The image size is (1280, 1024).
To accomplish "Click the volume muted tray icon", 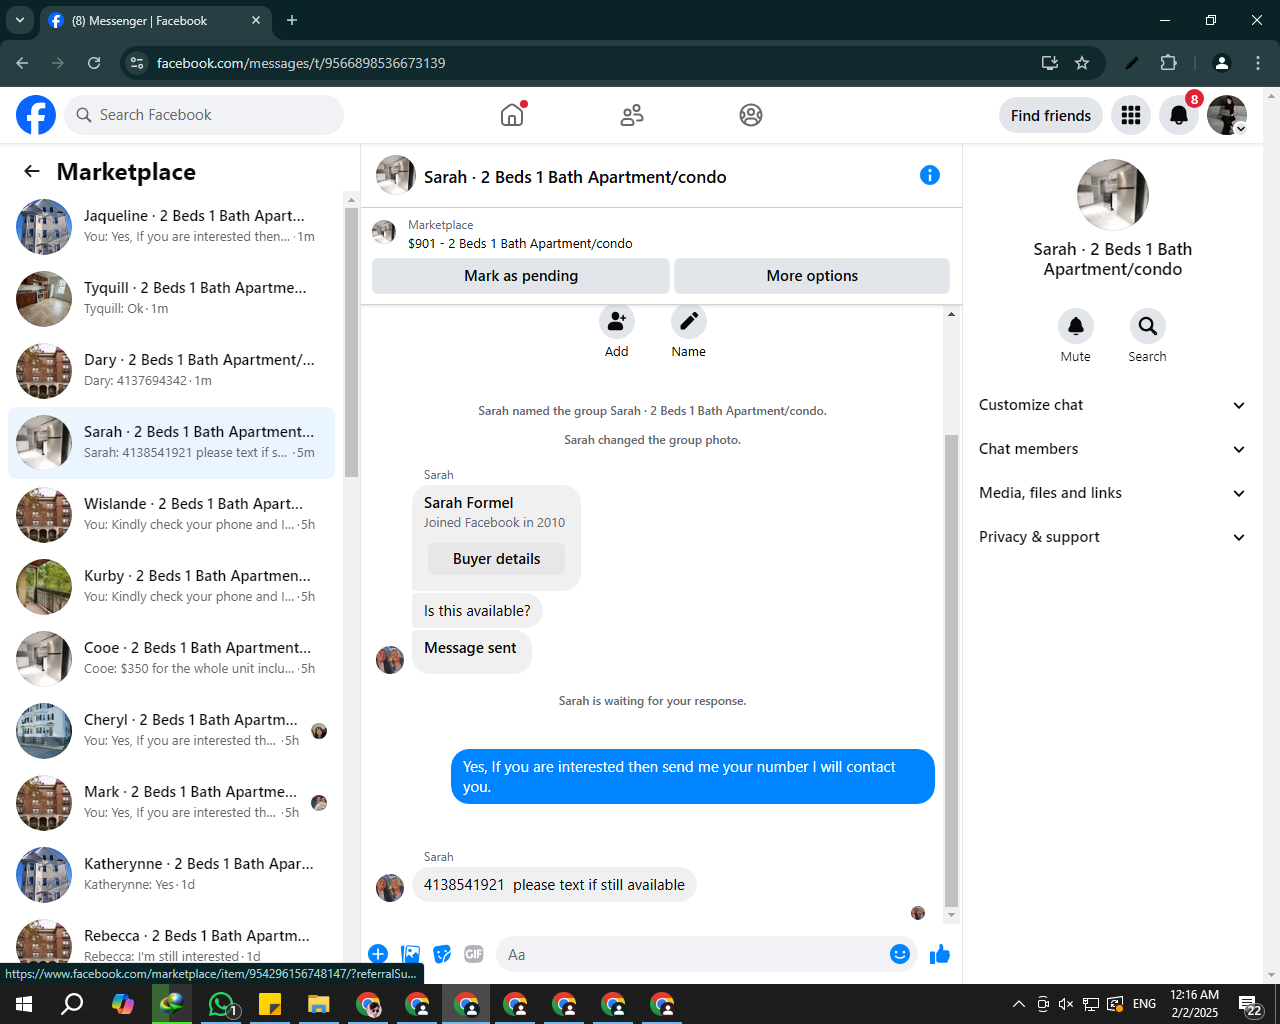I will point(1066,1004).
